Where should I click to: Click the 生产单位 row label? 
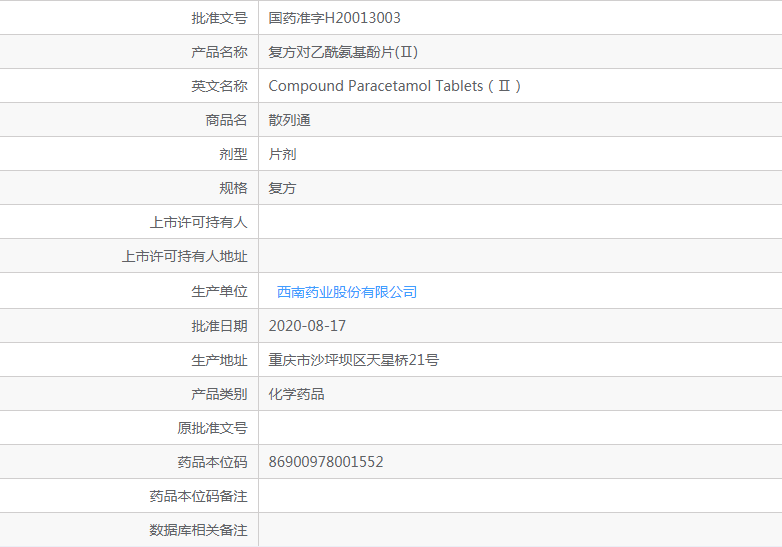coord(219,292)
